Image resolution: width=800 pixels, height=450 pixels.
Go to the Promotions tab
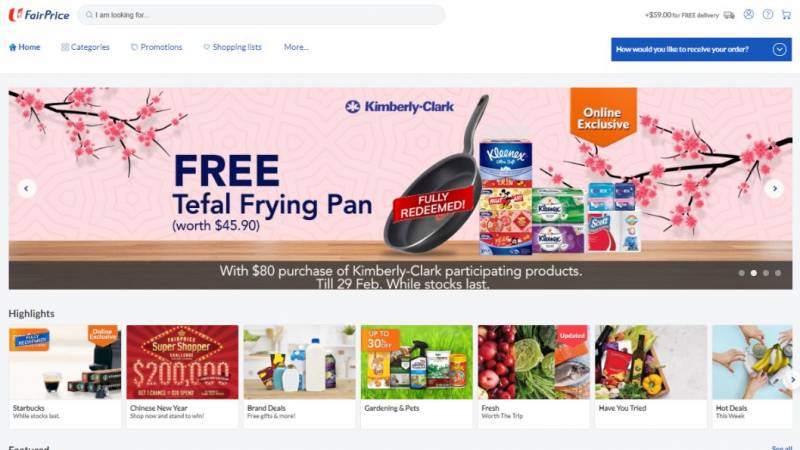157,47
